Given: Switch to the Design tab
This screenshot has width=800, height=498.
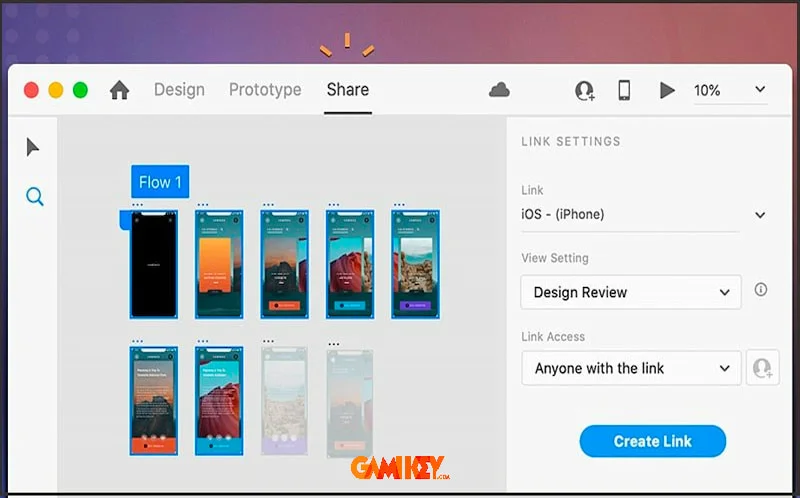Looking at the screenshot, I should [180, 90].
